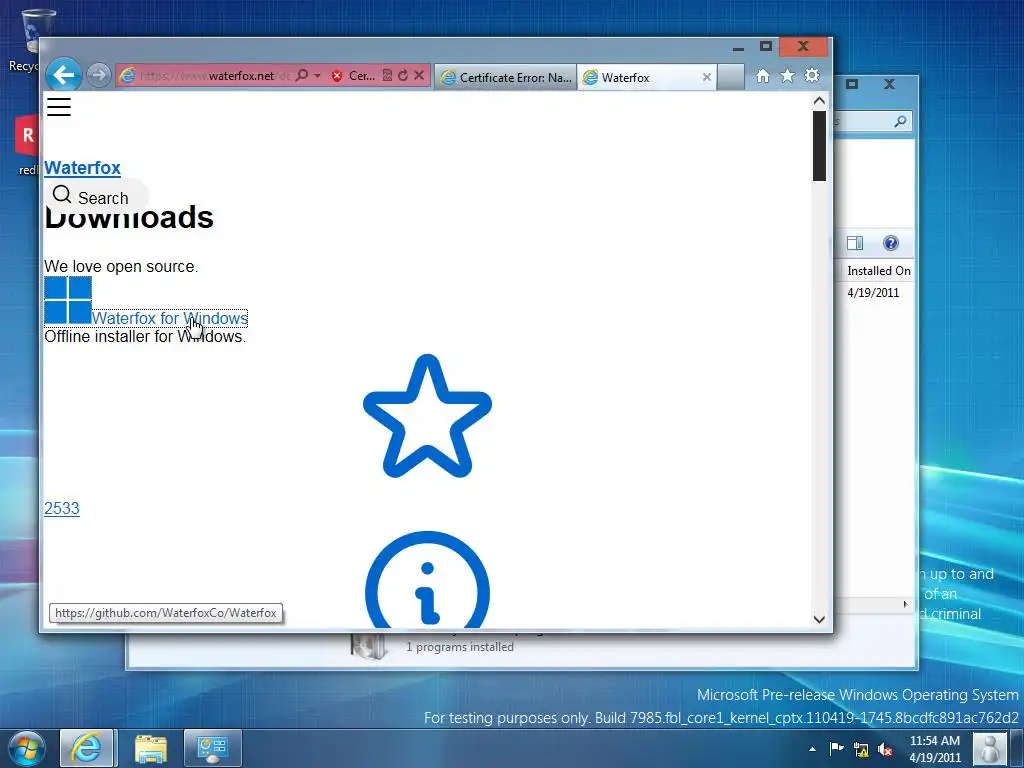The image size is (1024, 768).
Task: Maximize the Internet Explorer window
Action: click(x=766, y=46)
